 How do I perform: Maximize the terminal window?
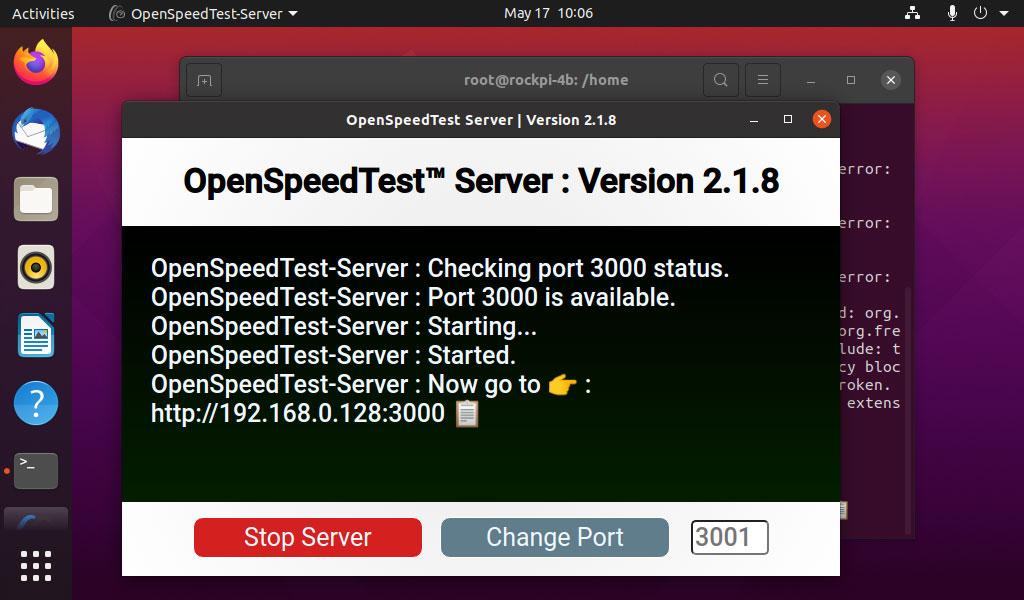click(x=850, y=80)
